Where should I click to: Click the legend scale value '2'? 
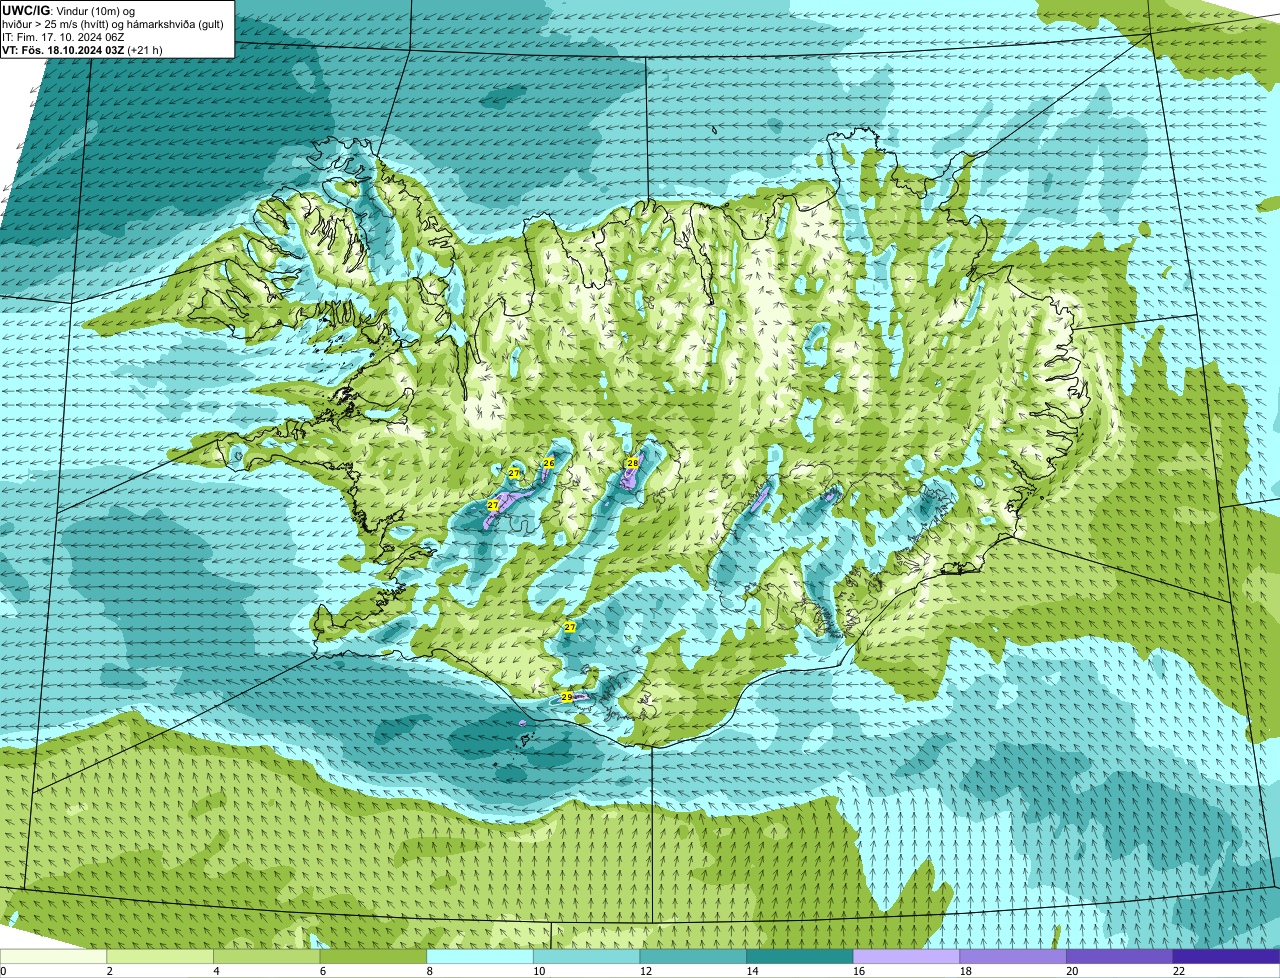109,971
